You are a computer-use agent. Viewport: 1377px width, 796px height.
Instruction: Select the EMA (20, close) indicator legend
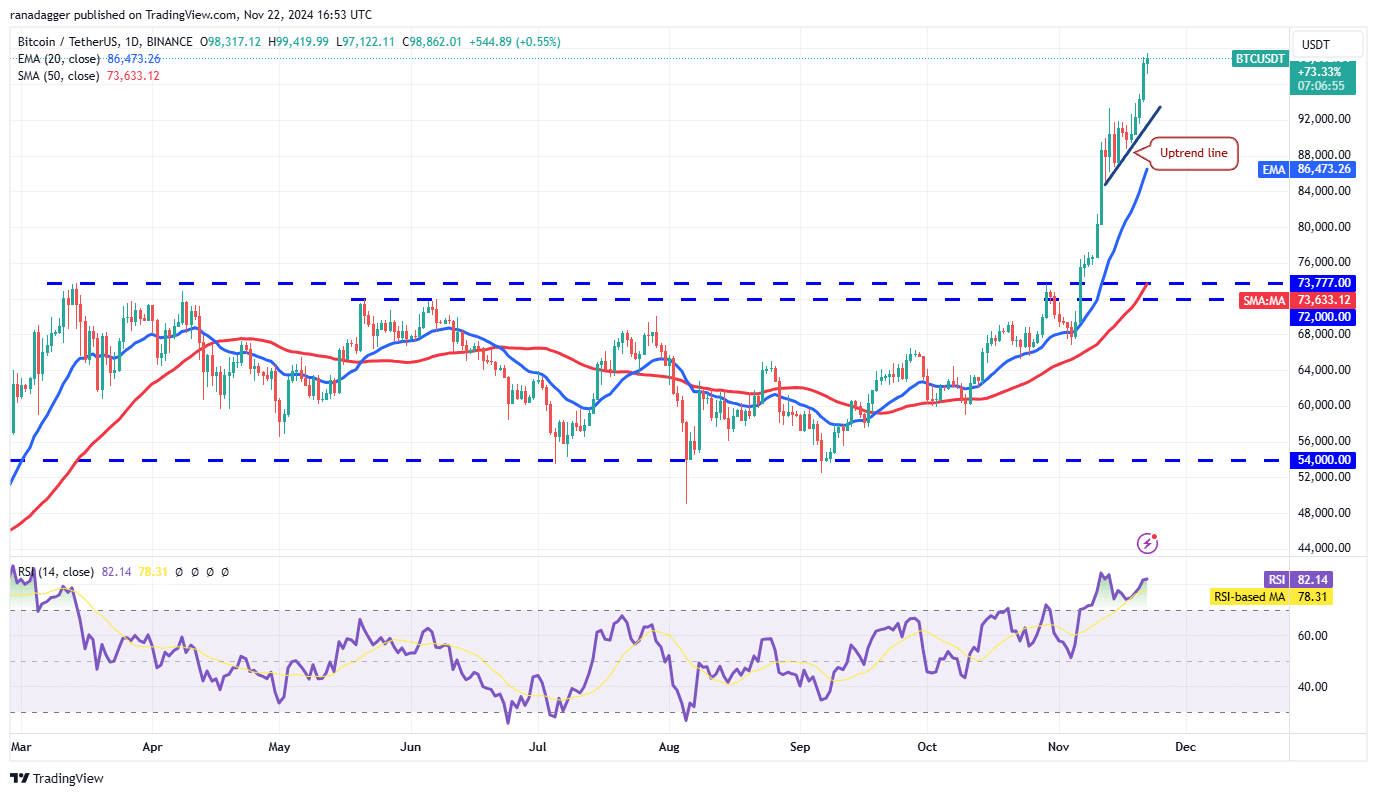point(58,59)
